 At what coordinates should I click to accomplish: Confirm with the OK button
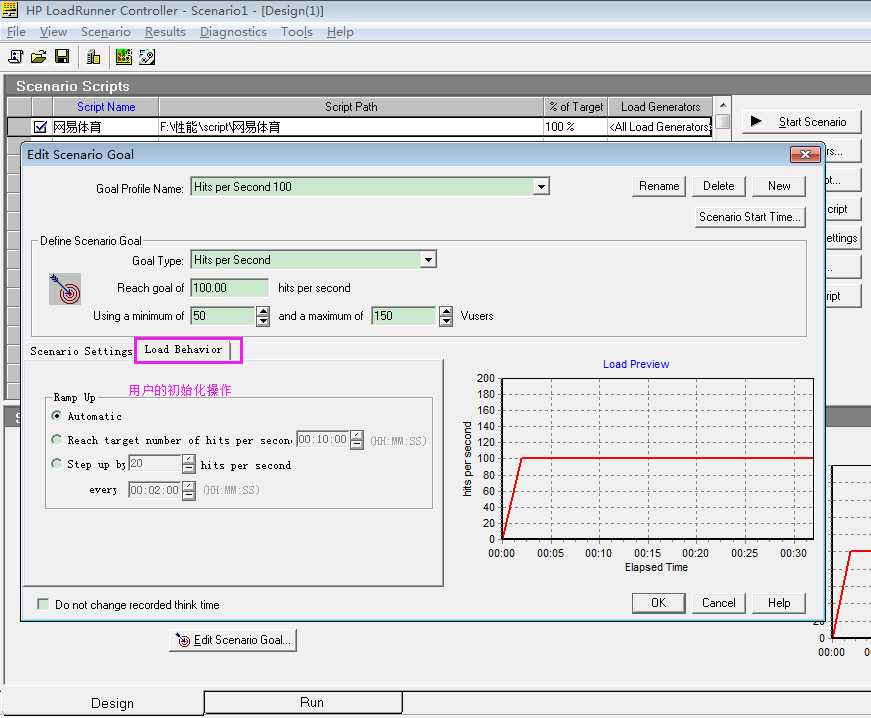(658, 603)
